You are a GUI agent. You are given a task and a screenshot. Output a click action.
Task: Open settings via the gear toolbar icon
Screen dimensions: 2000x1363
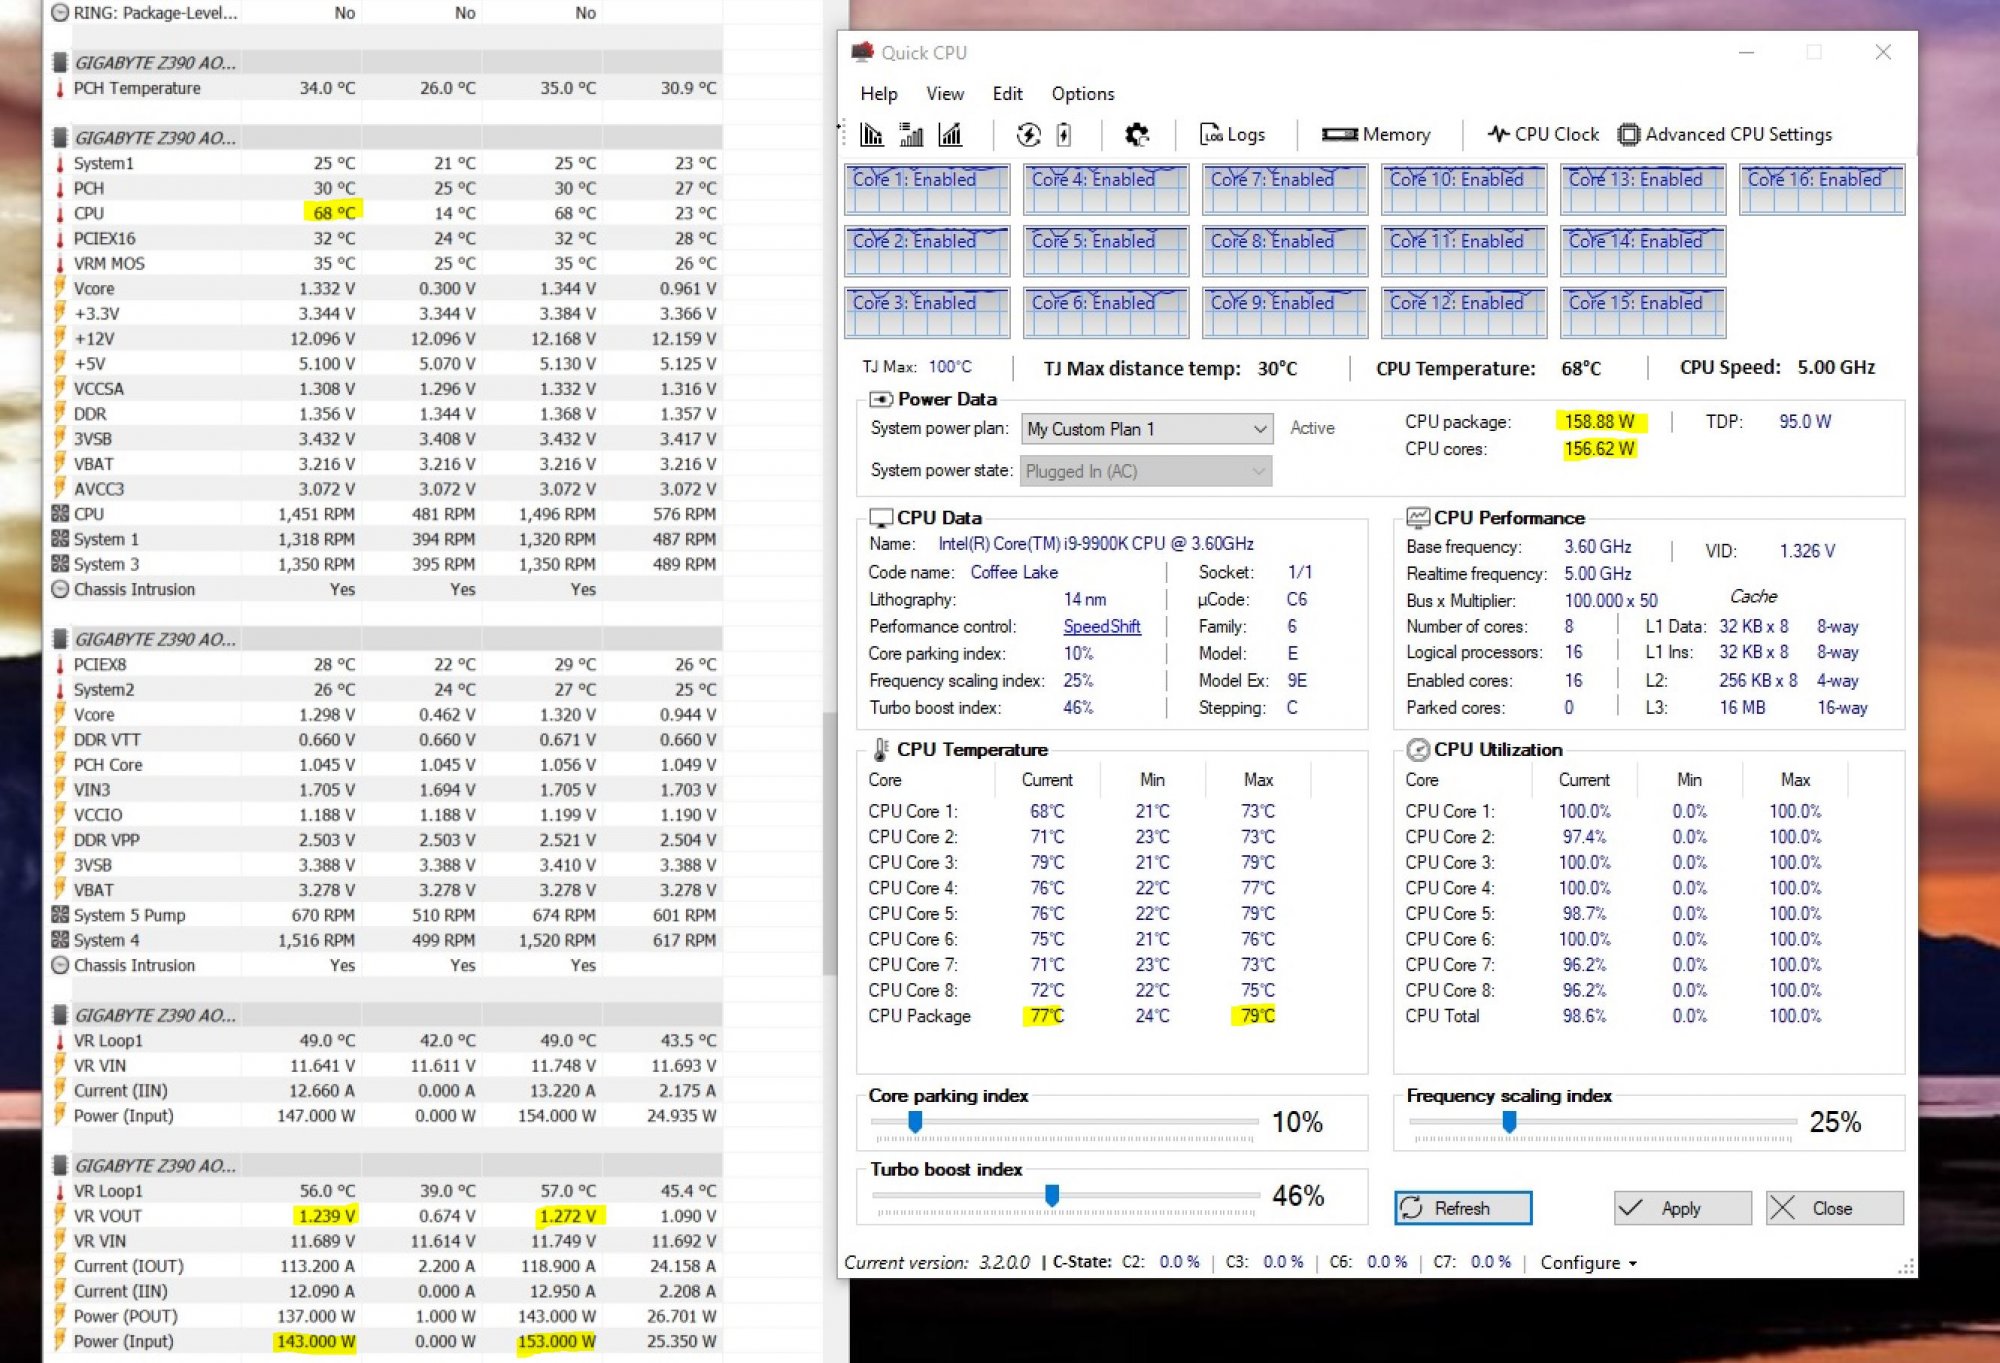click(x=1137, y=134)
